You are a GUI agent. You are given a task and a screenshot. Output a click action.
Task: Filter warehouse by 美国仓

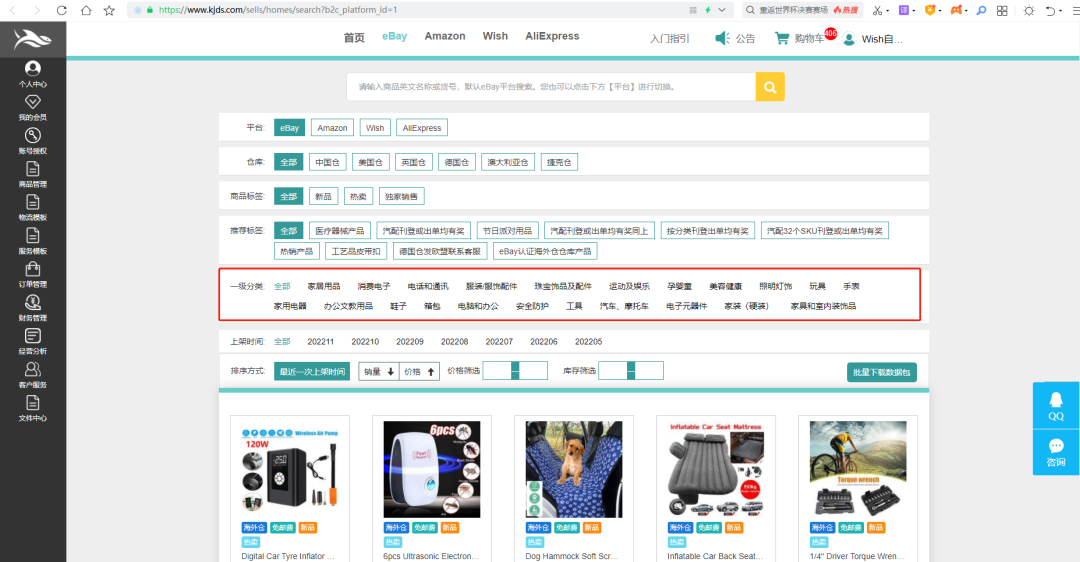(370, 163)
